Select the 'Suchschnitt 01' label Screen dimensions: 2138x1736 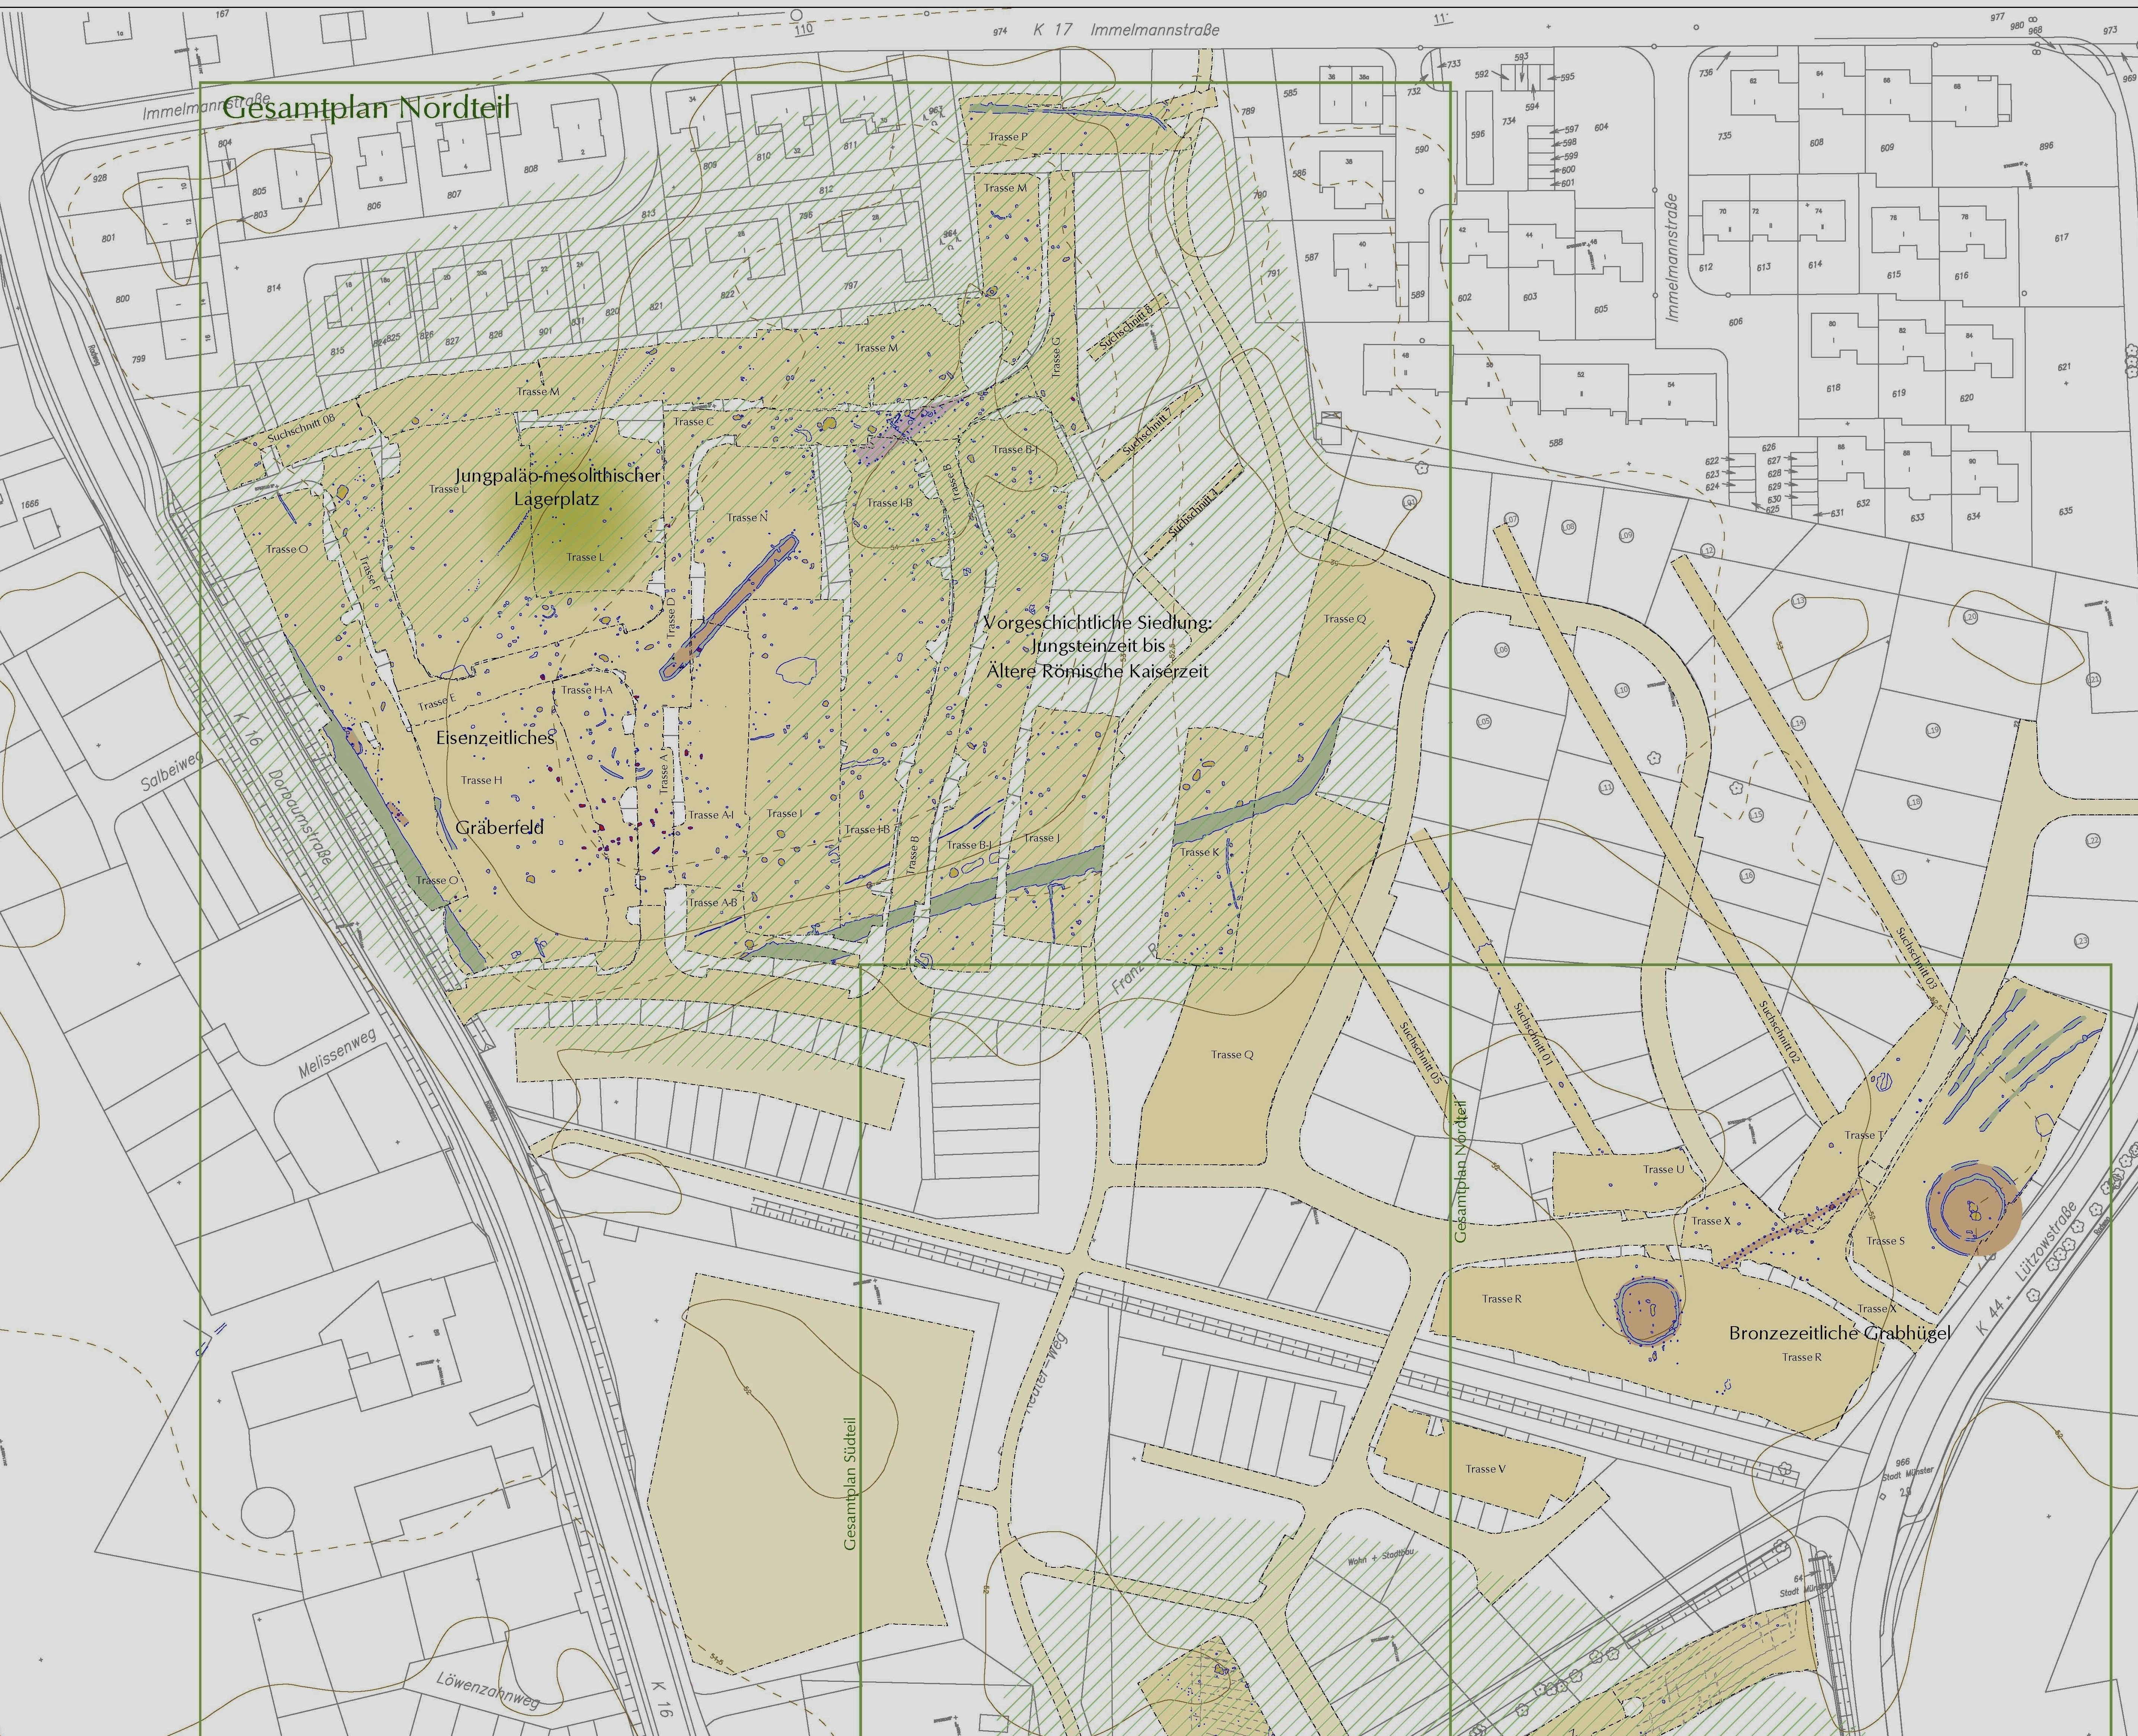(1534, 1035)
